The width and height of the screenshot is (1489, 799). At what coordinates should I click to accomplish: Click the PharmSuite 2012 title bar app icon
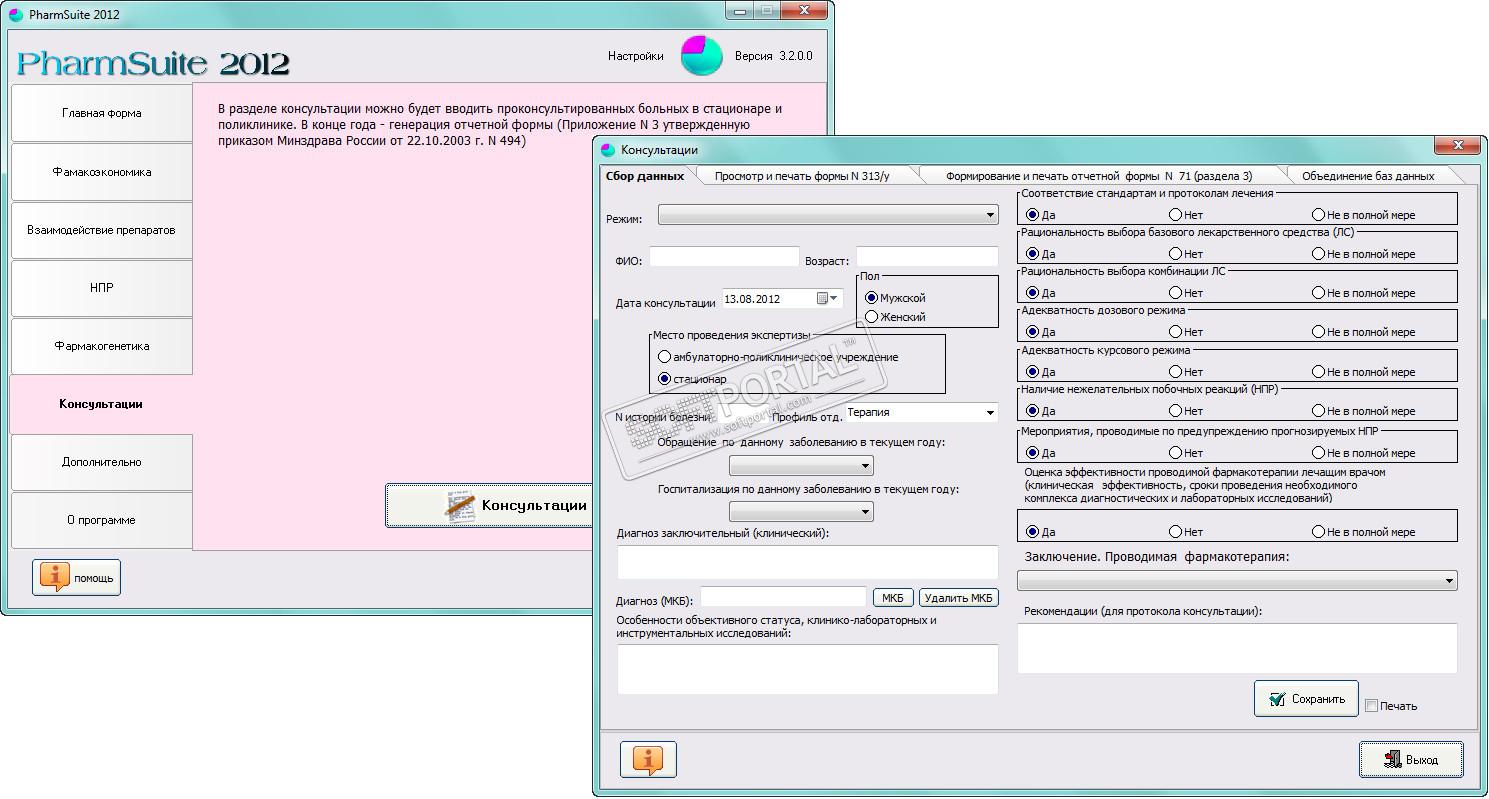pos(15,14)
